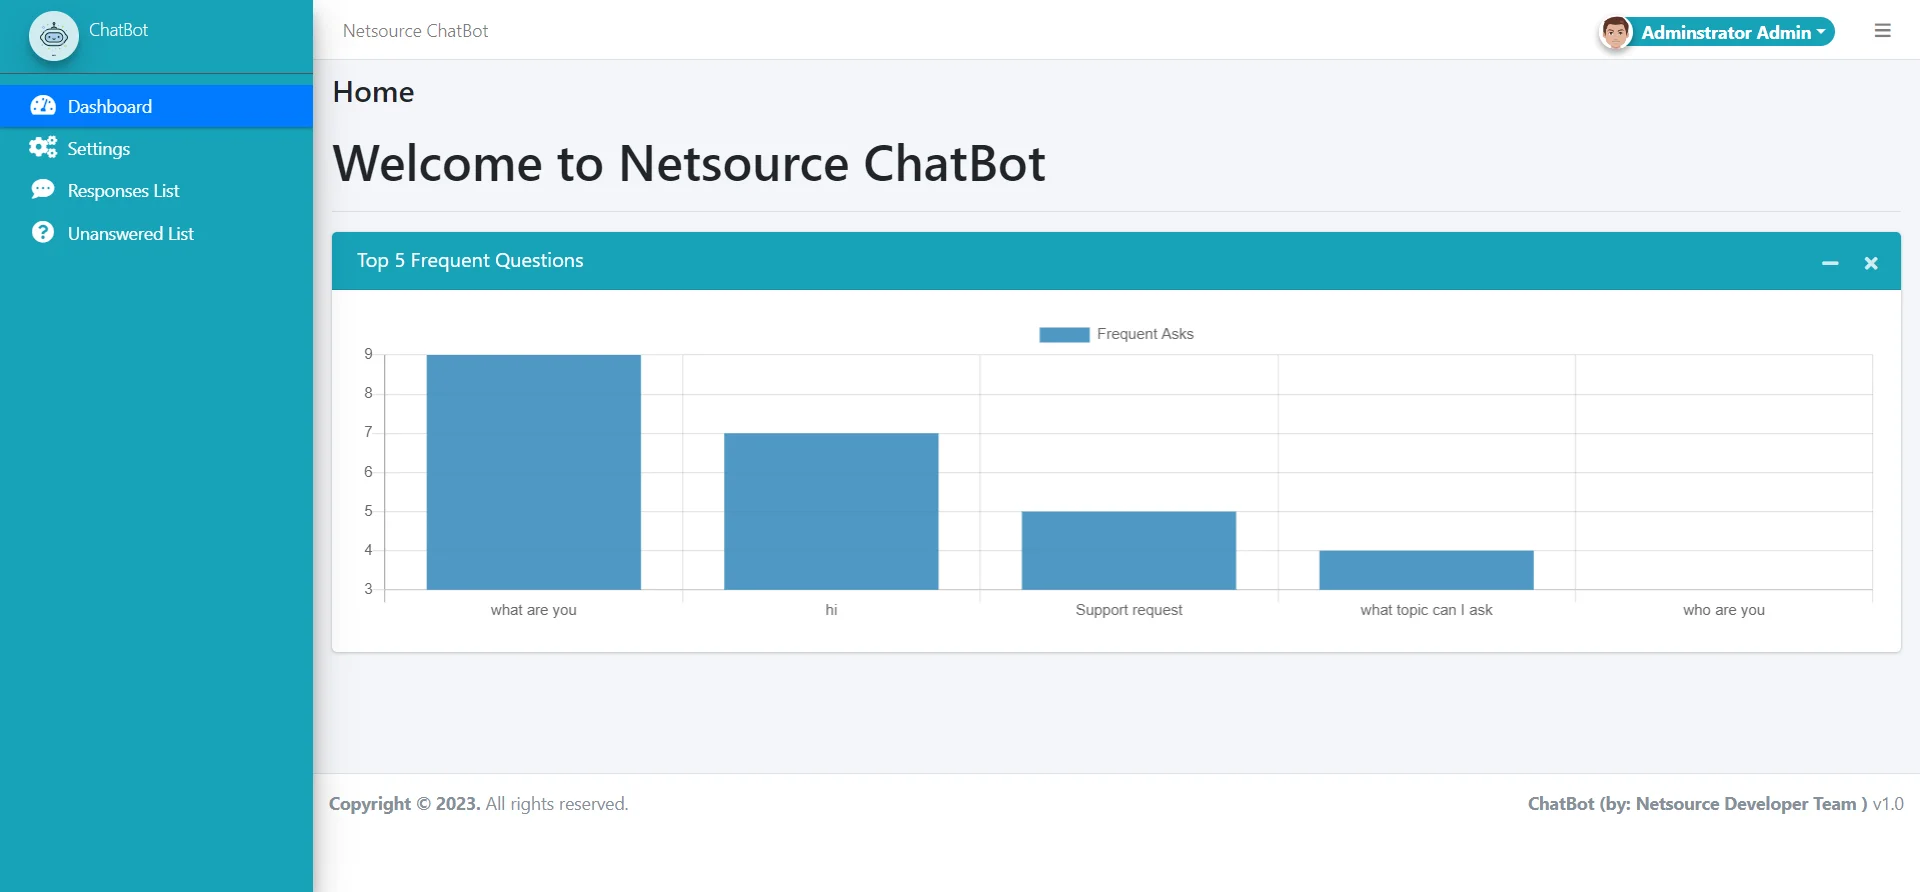Screen dimensions: 1920x892
Task: Open the Dashboard menu item
Action: click(156, 106)
